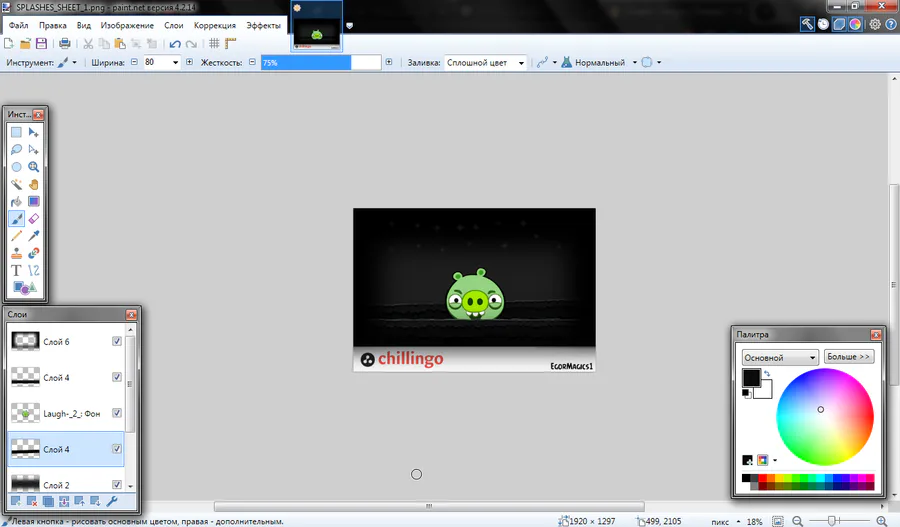The image size is (900, 527).
Task: Toggle the rulers icon
Action: pyautogui.click(x=230, y=43)
